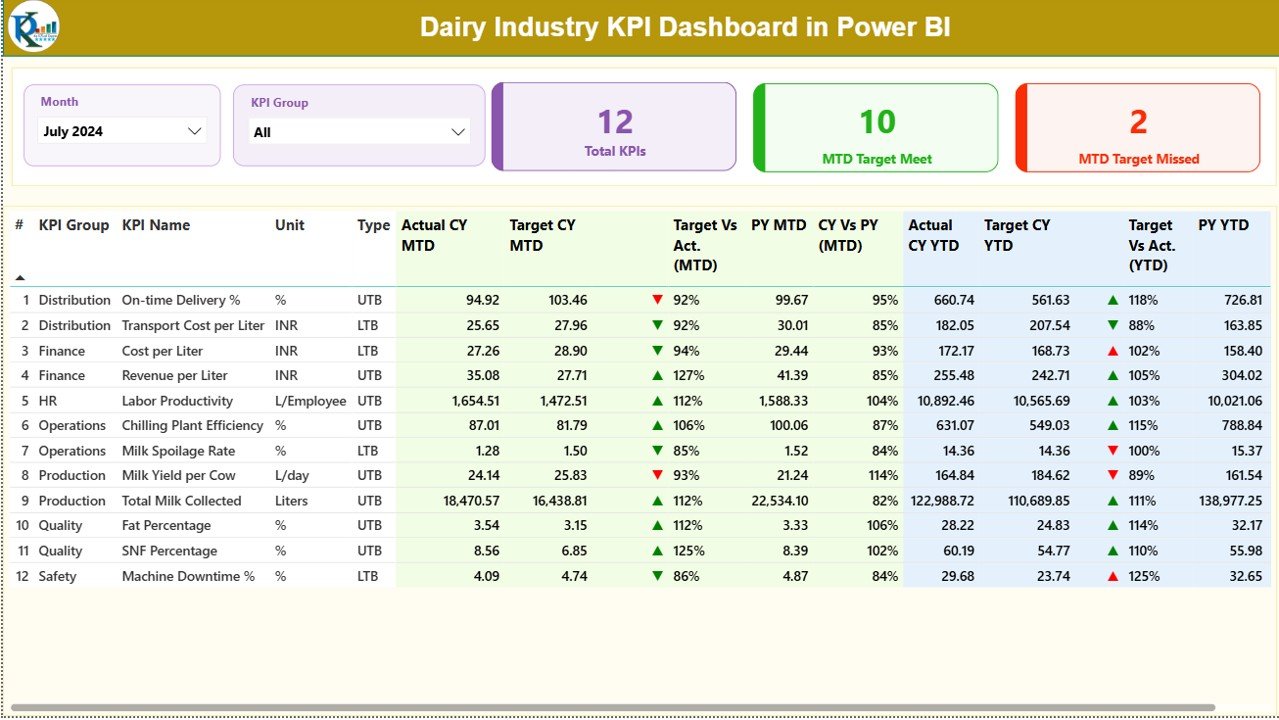The width and height of the screenshot is (1279, 720).
Task: Open the Month slicer dropdown
Action: pos(194,130)
